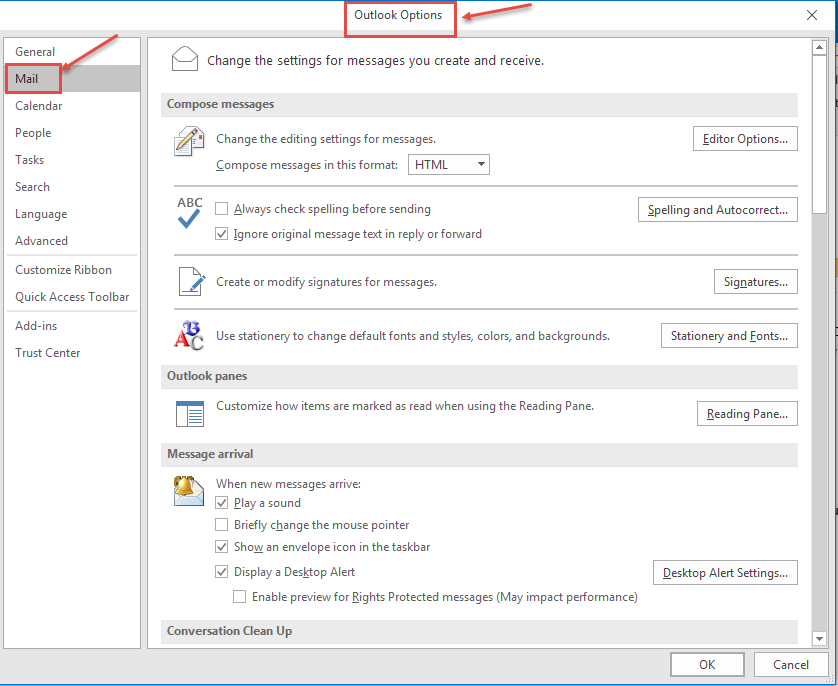Confirm with the OK button
Viewport: 838px width, 686px height.
[707, 664]
